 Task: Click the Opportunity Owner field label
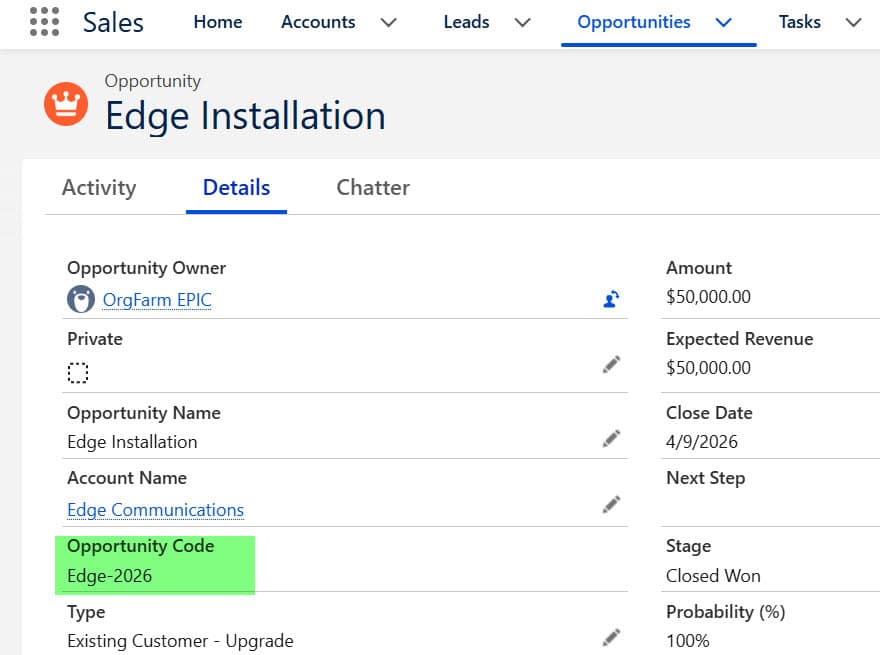[146, 268]
